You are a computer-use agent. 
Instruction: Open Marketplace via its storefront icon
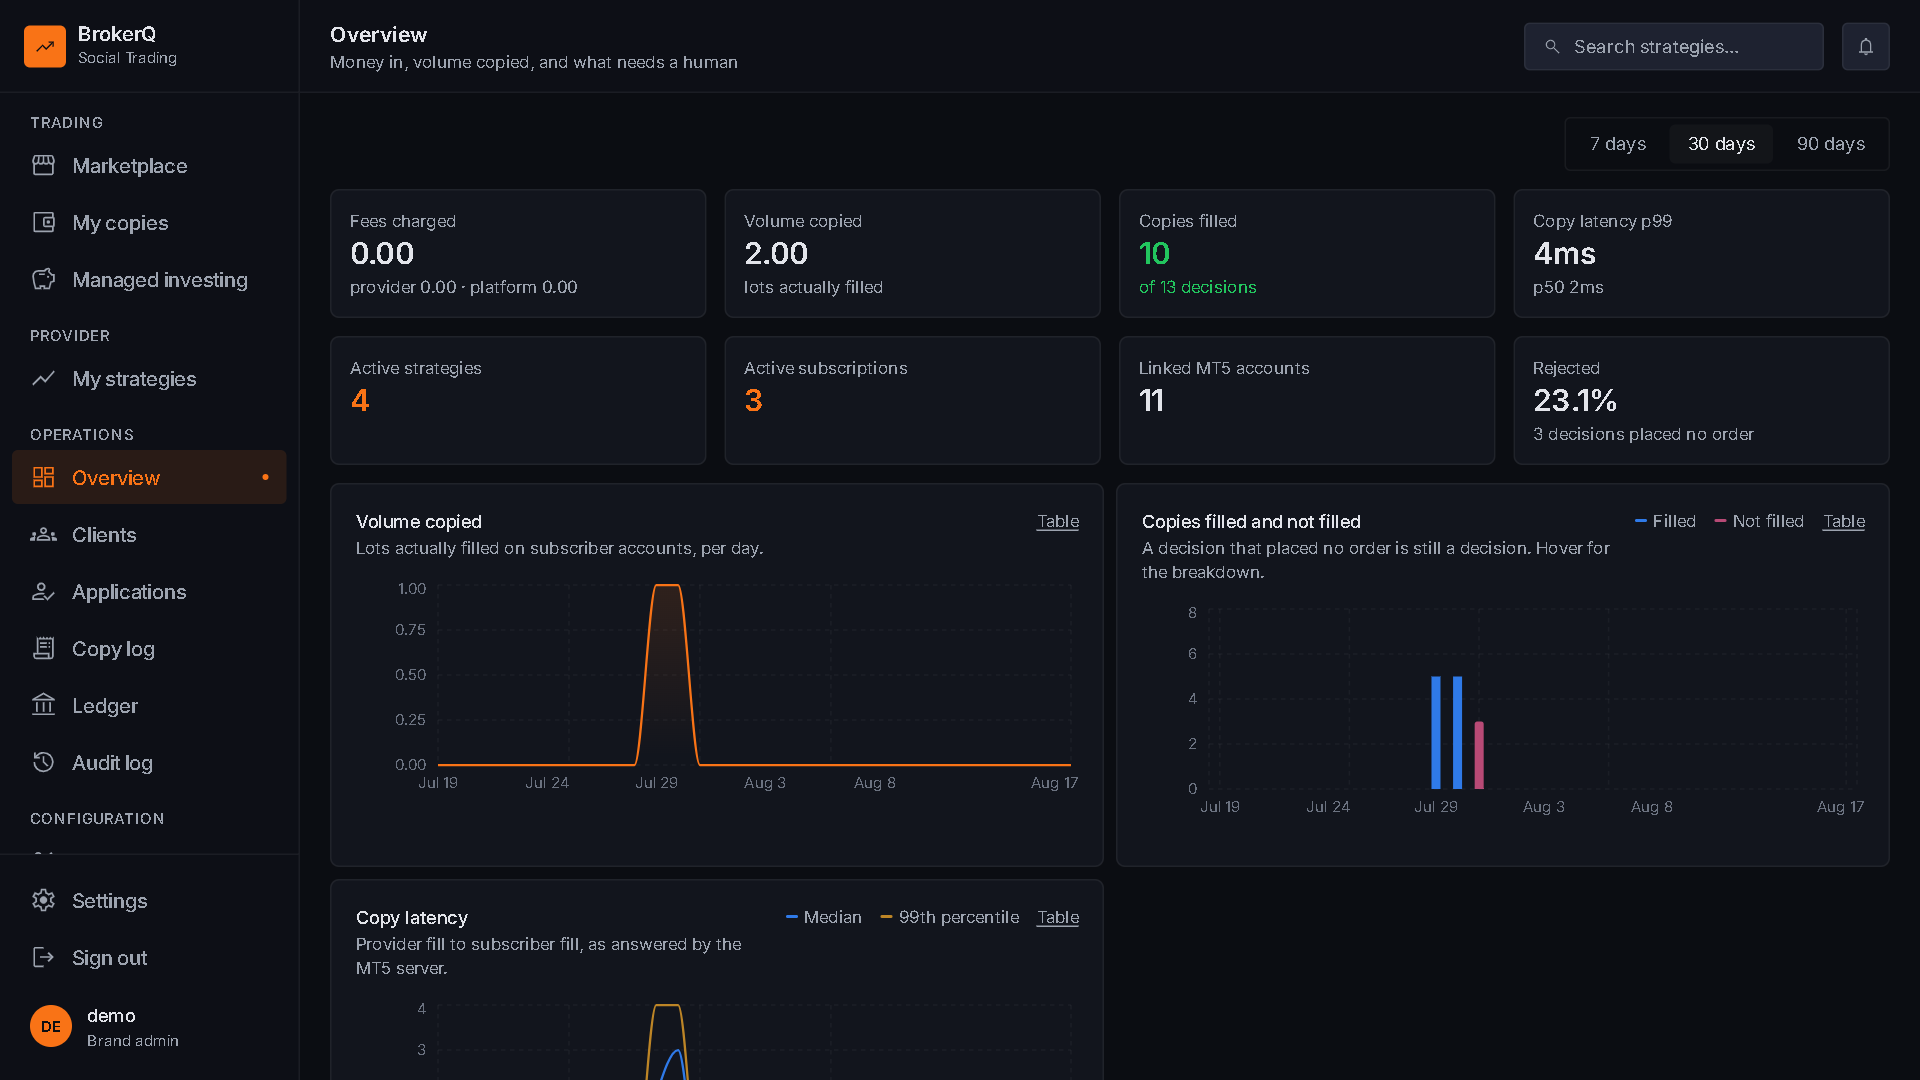click(x=43, y=165)
